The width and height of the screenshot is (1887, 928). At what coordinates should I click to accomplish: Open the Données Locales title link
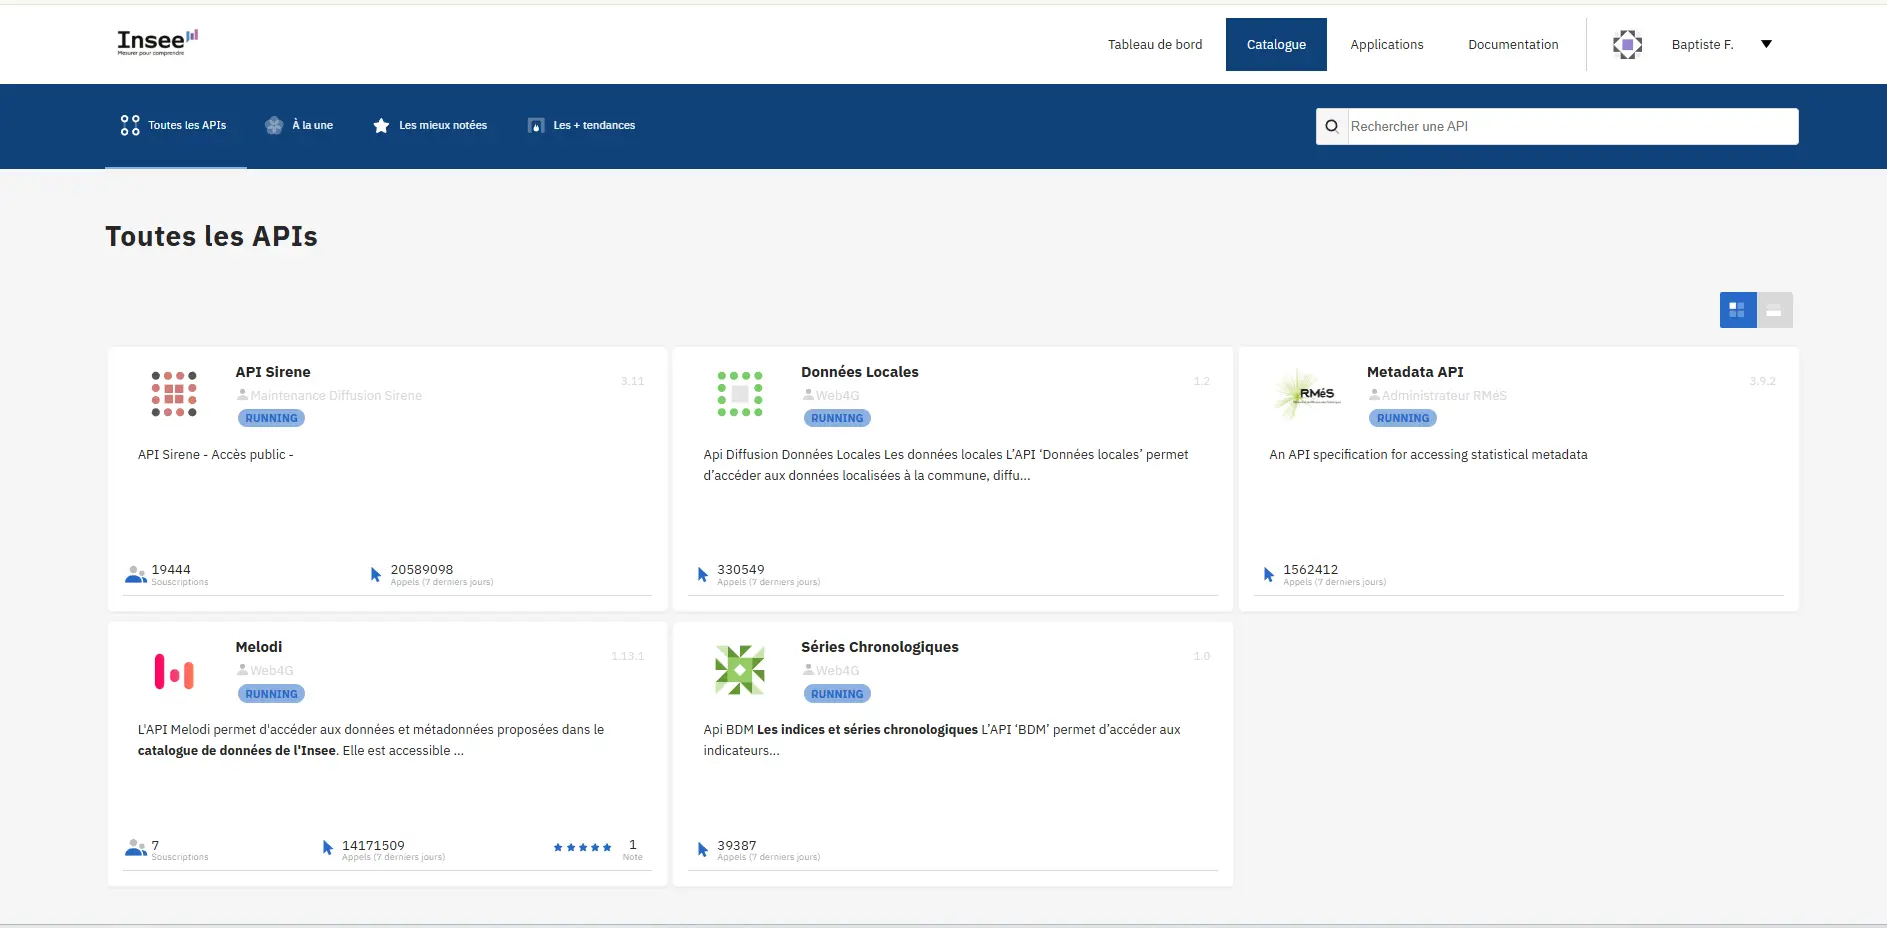coord(860,372)
